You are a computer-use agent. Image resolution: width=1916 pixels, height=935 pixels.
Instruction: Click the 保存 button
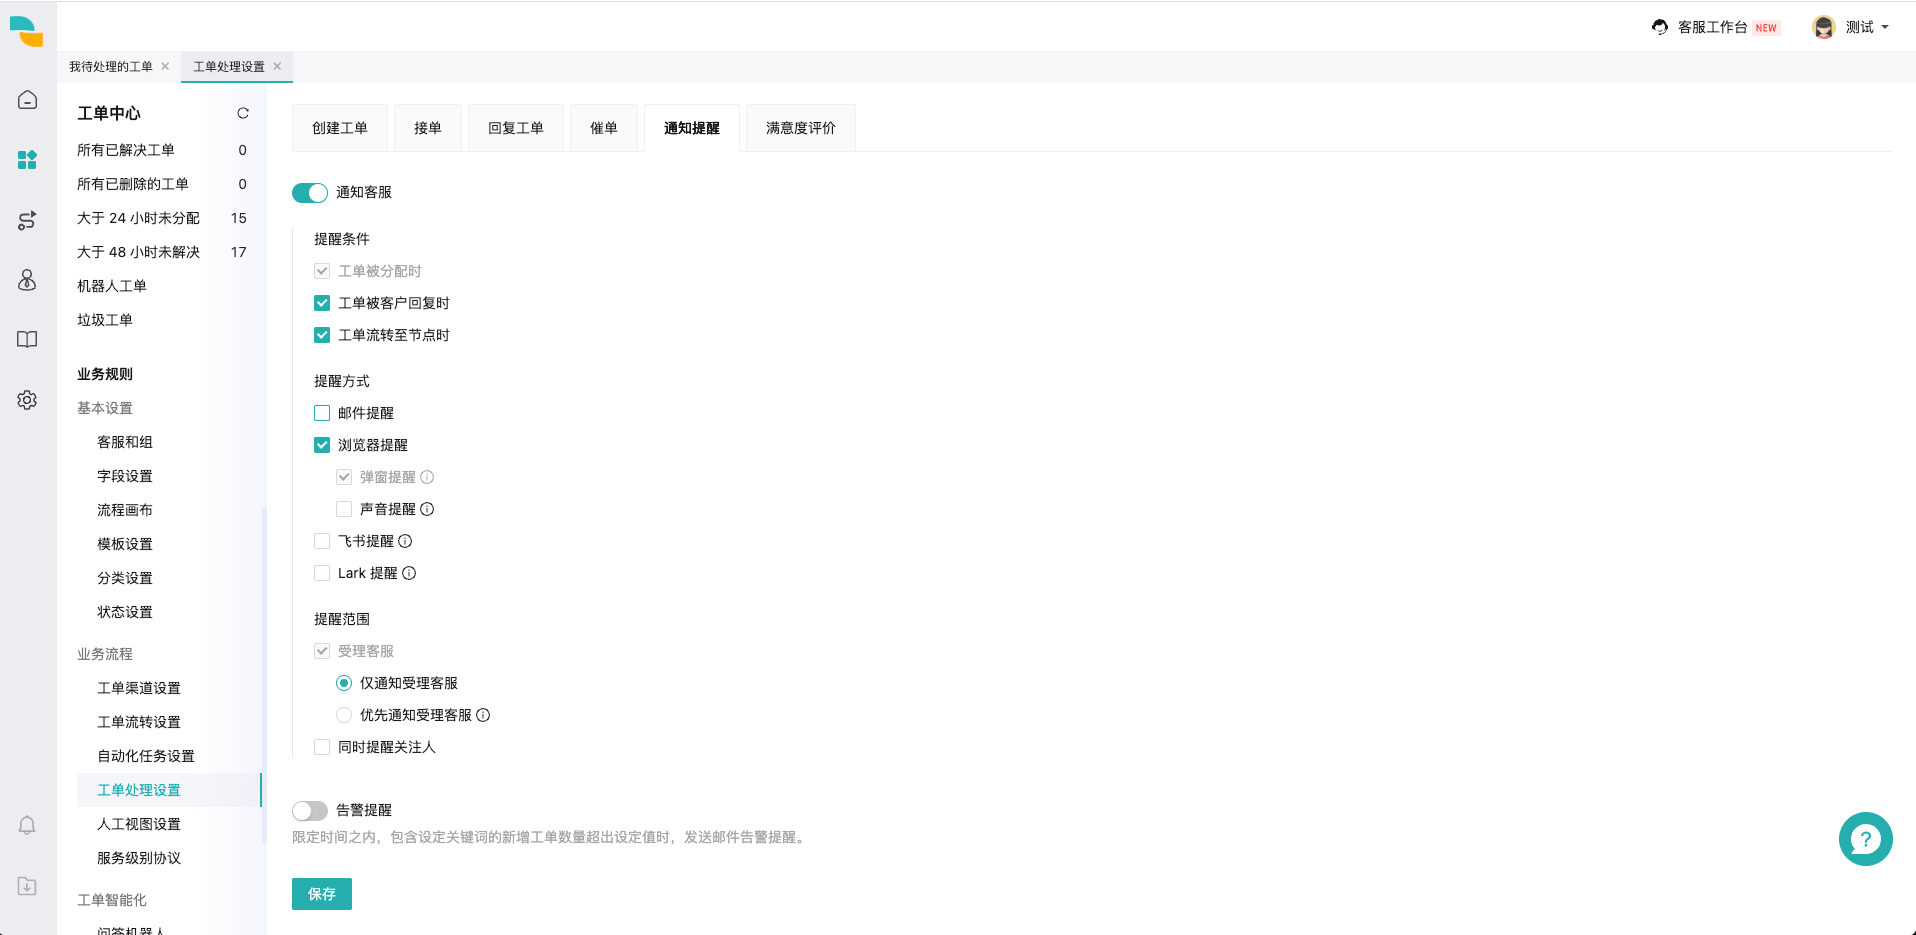(x=322, y=894)
